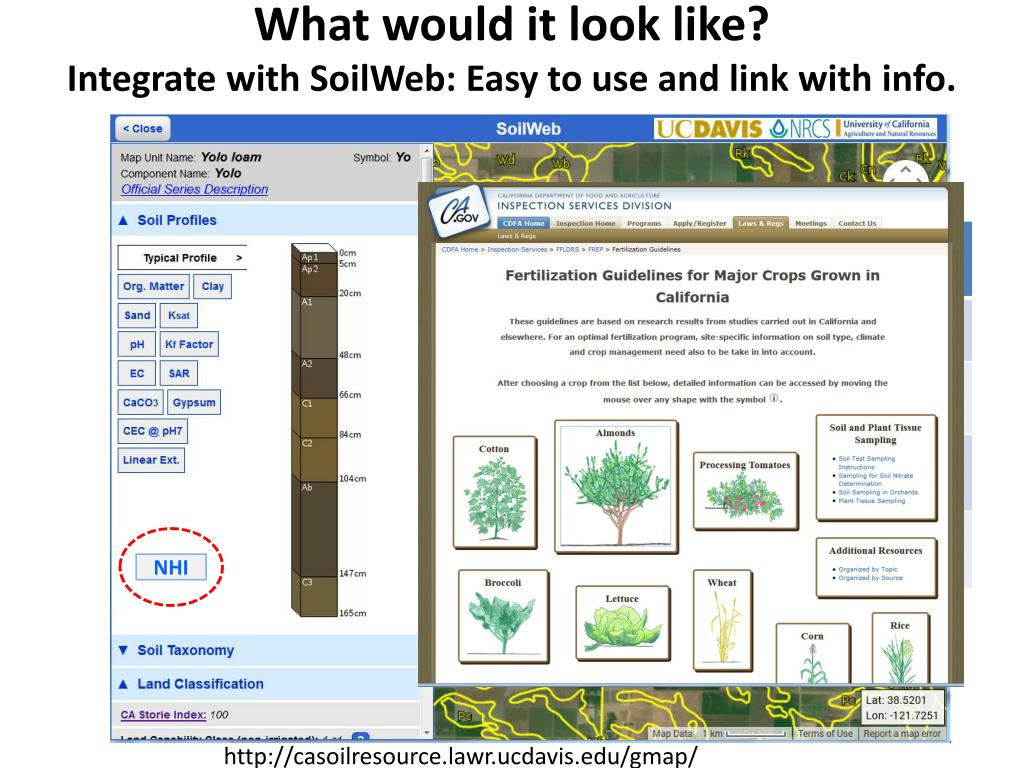Show the Kf Factor profile
Viewport: 1024px width, 768px height.
tap(189, 344)
